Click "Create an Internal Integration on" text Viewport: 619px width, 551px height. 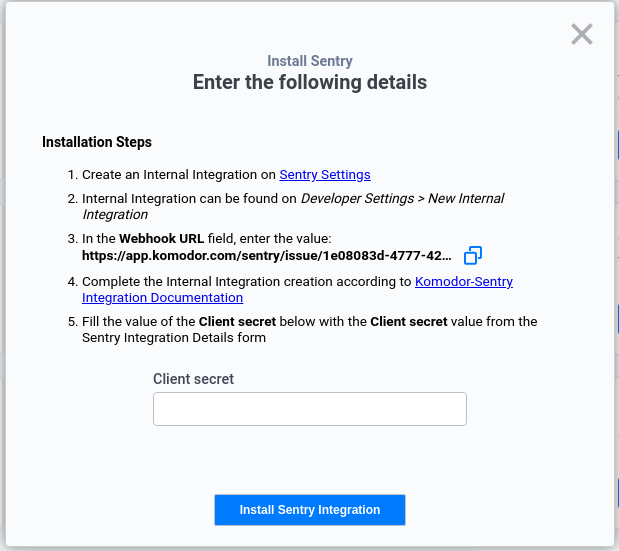pos(178,174)
